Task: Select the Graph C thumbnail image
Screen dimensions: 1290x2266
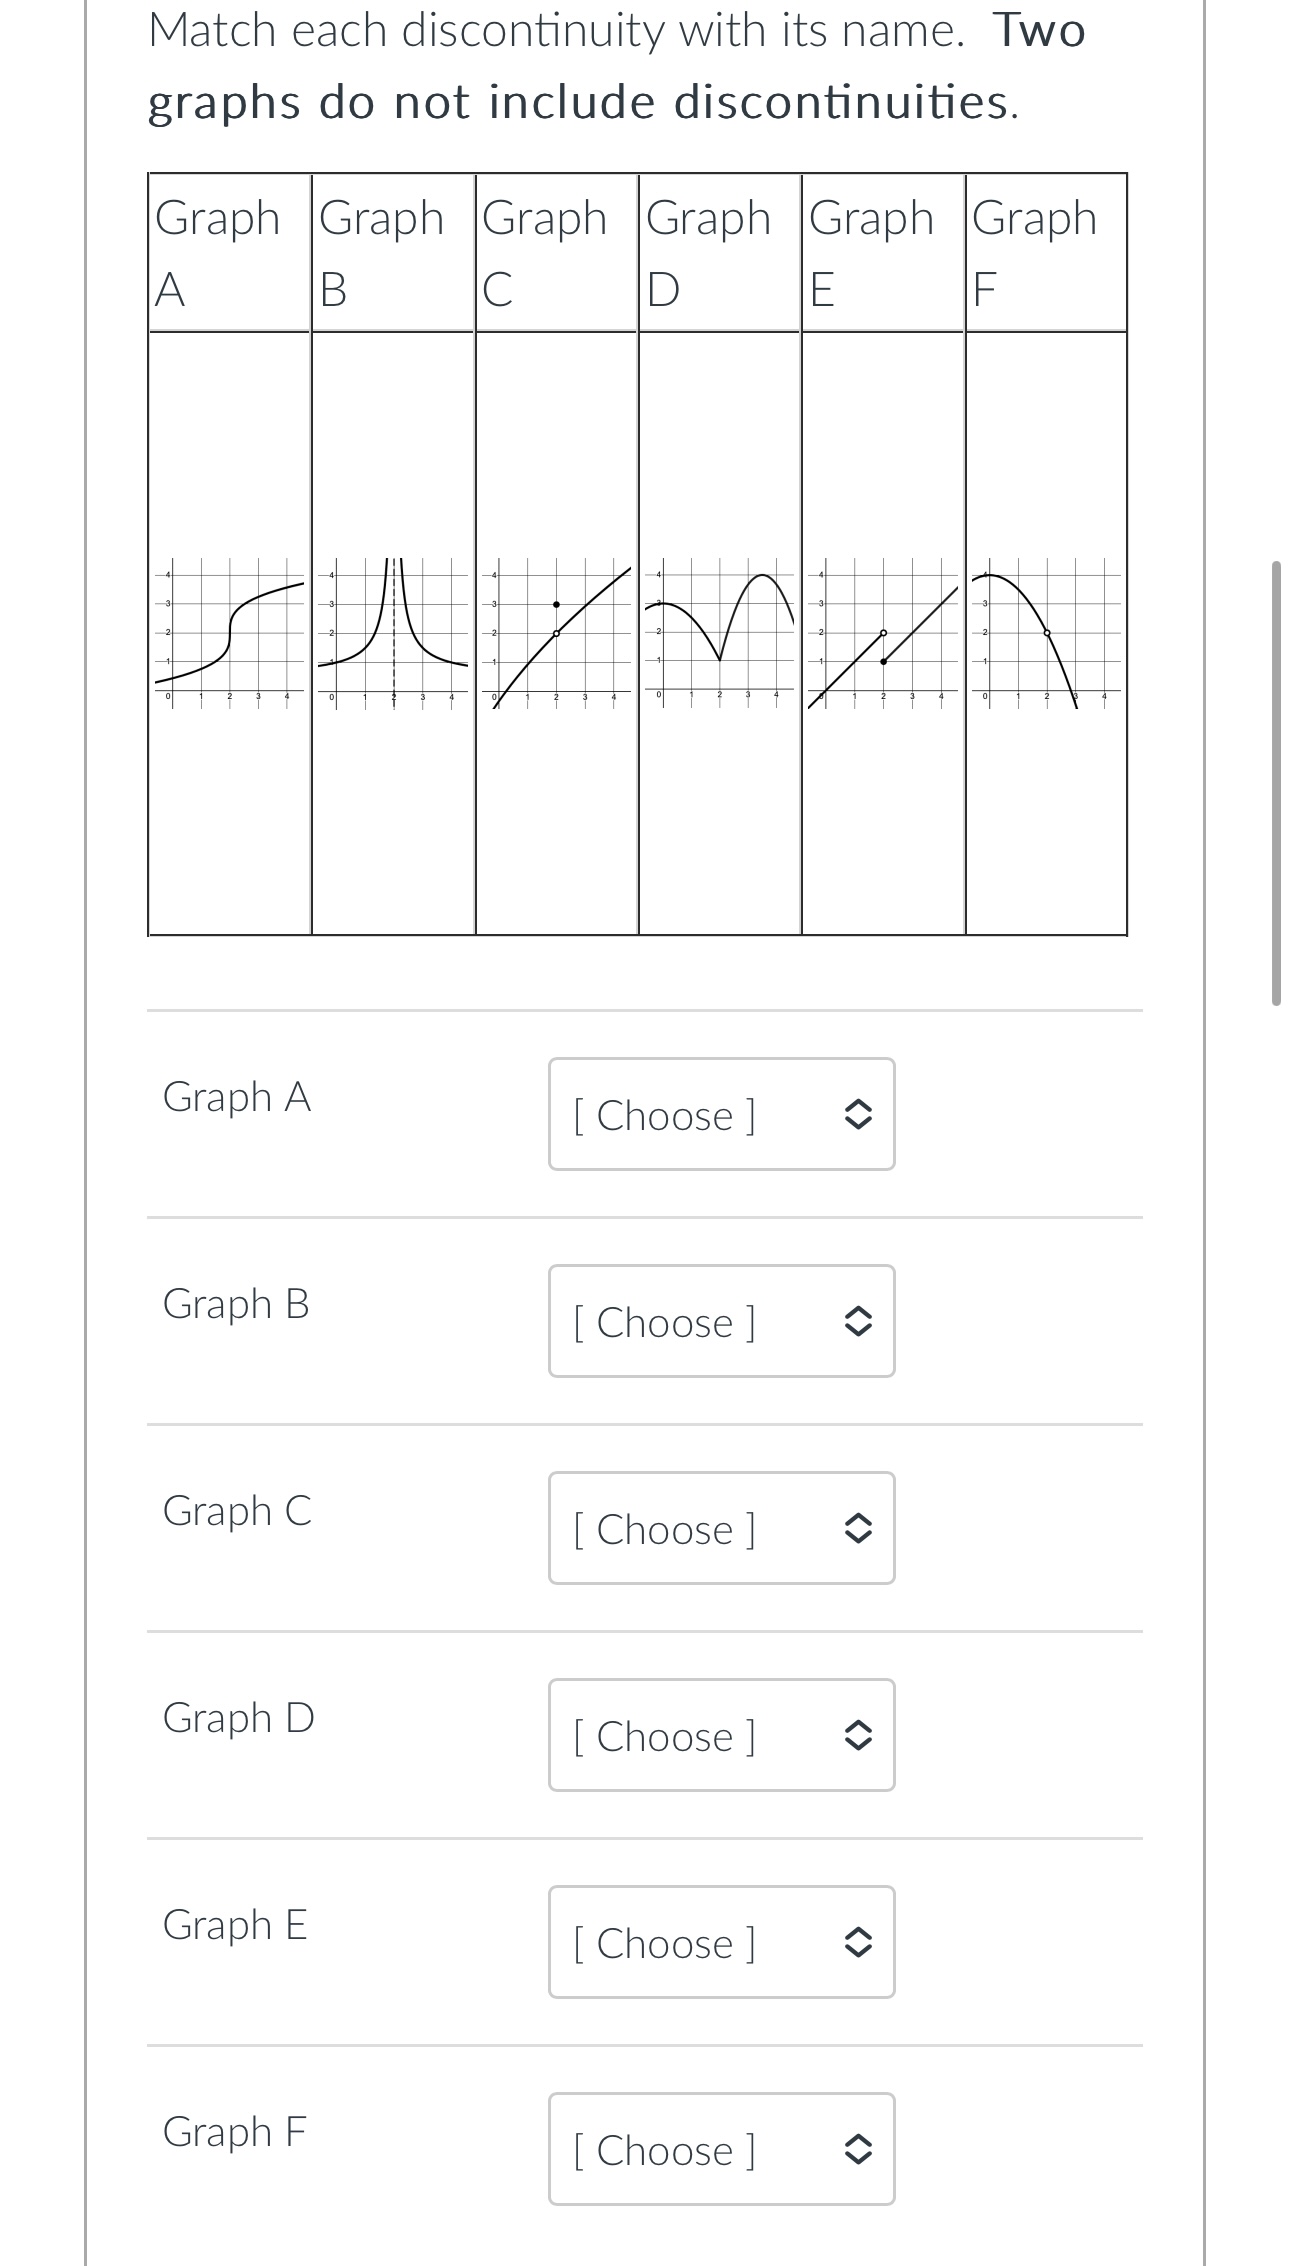Action: pos(556,635)
